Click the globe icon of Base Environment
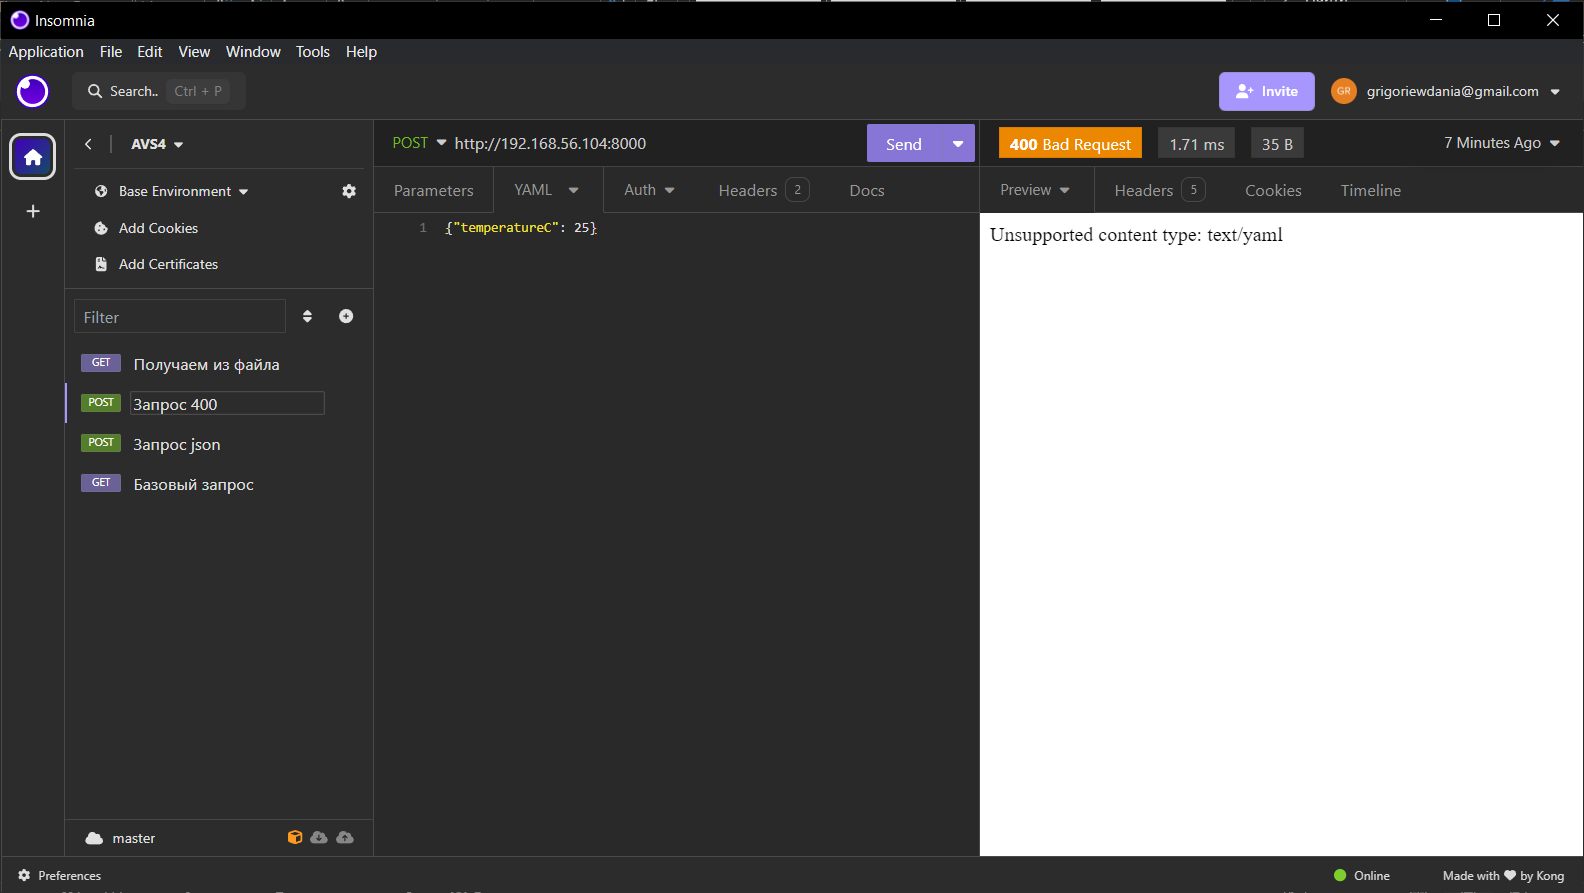1584x893 pixels. click(101, 191)
